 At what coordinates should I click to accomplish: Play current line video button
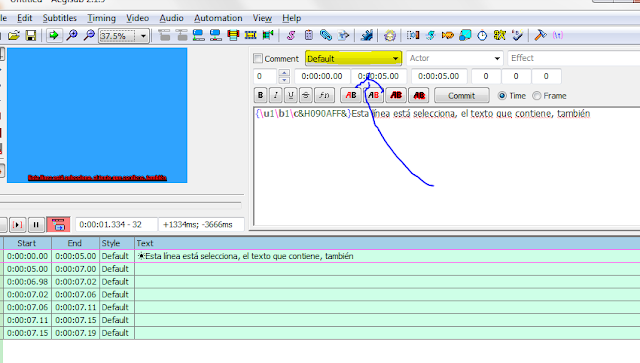coord(17,225)
